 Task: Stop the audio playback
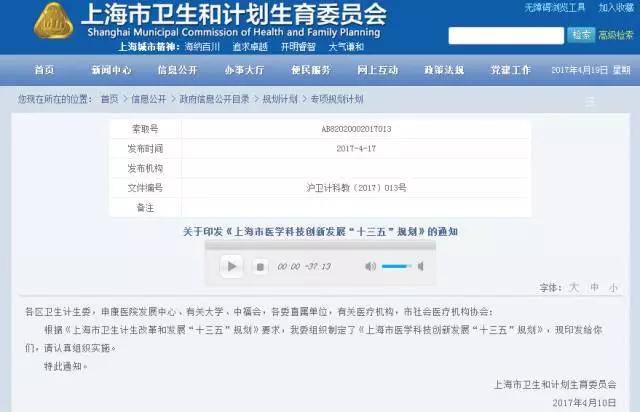(260, 267)
